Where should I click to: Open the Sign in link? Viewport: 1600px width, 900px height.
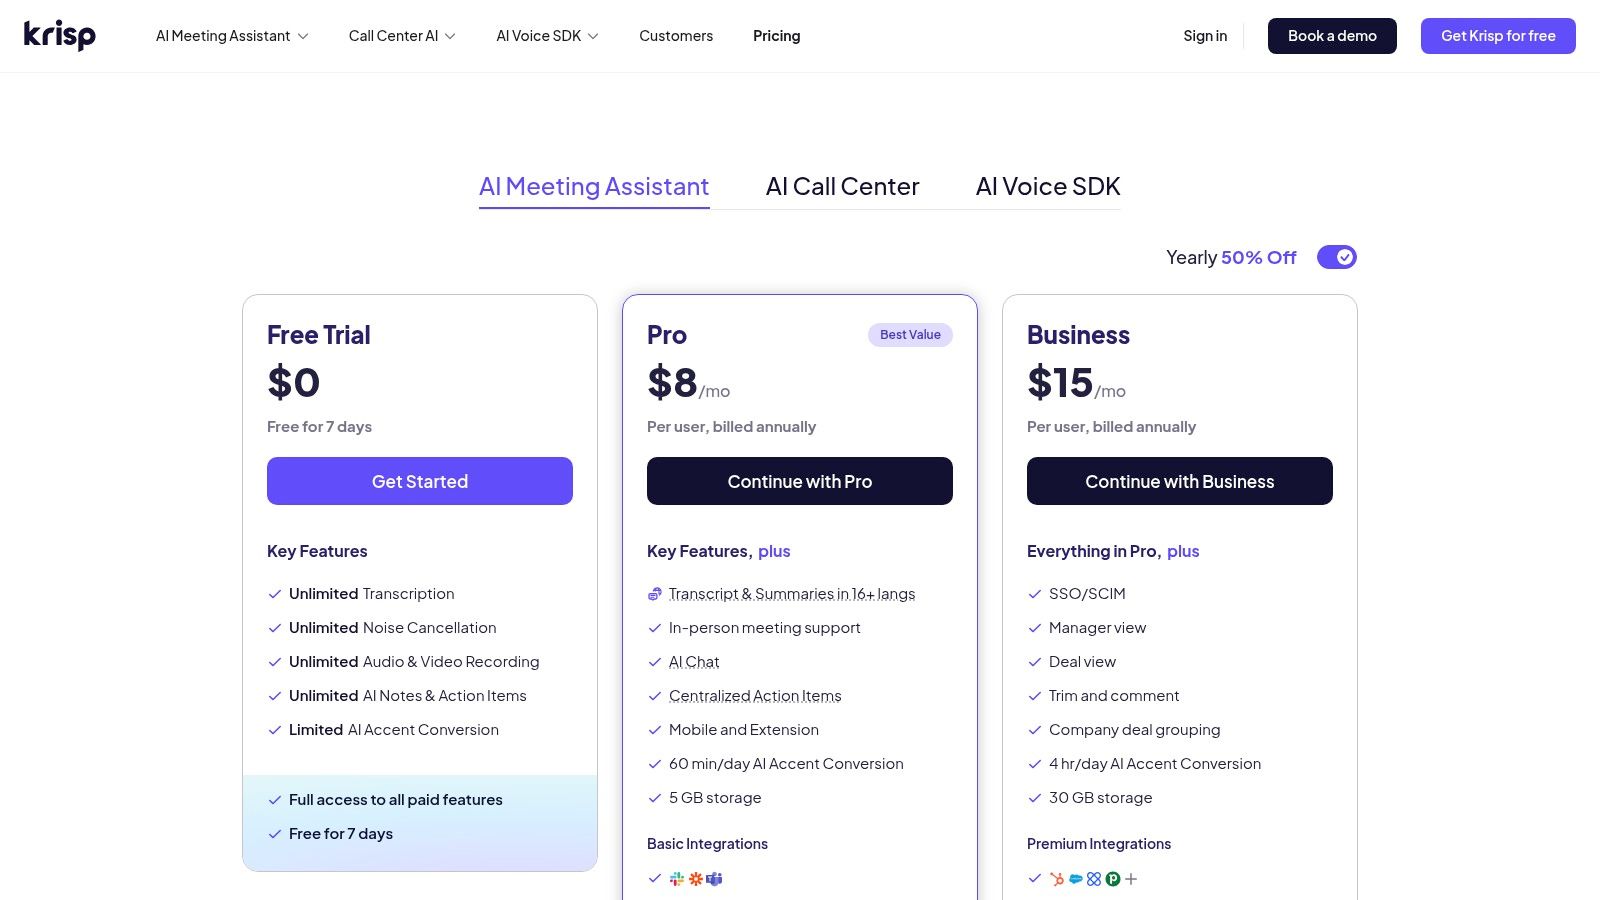[1205, 36]
